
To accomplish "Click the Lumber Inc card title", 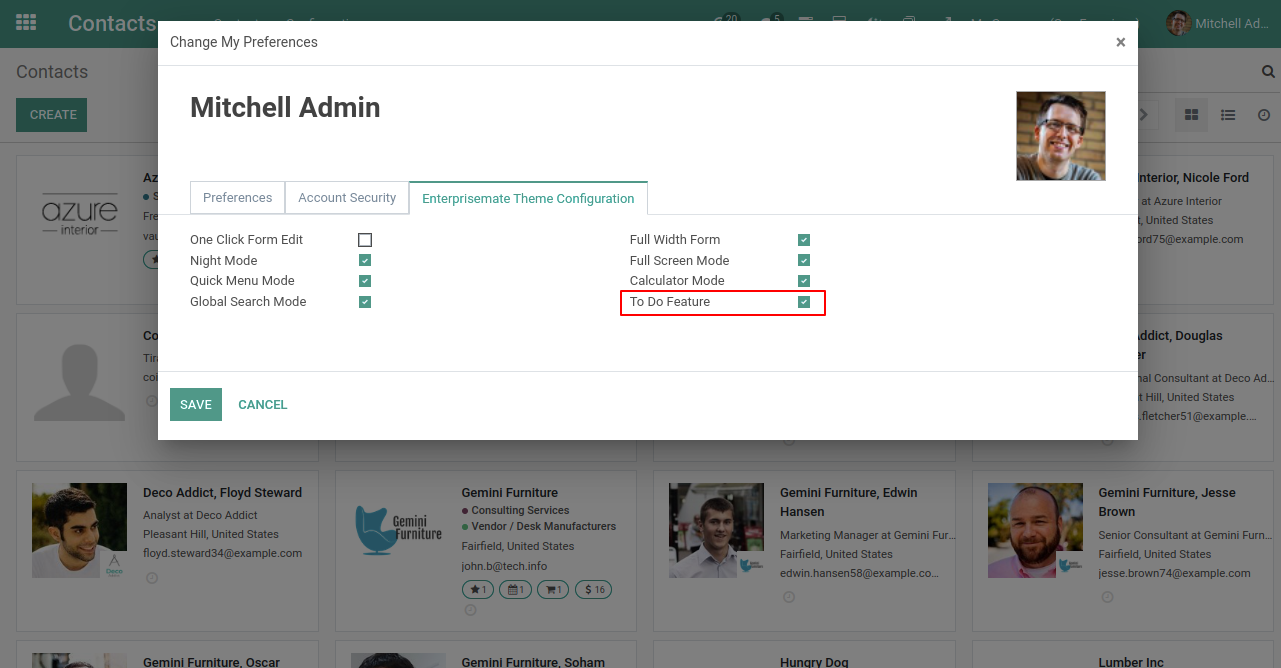I will click(x=1131, y=662).
